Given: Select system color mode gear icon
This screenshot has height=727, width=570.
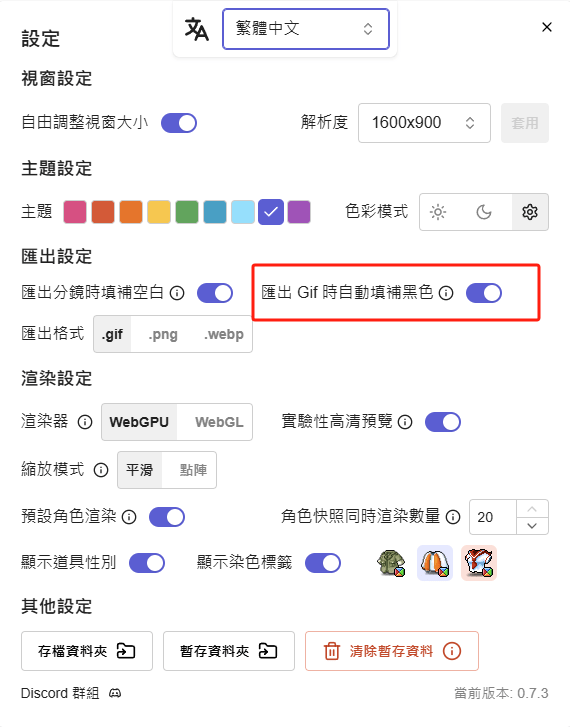Looking at the screenshot, I should pos(530,212).
